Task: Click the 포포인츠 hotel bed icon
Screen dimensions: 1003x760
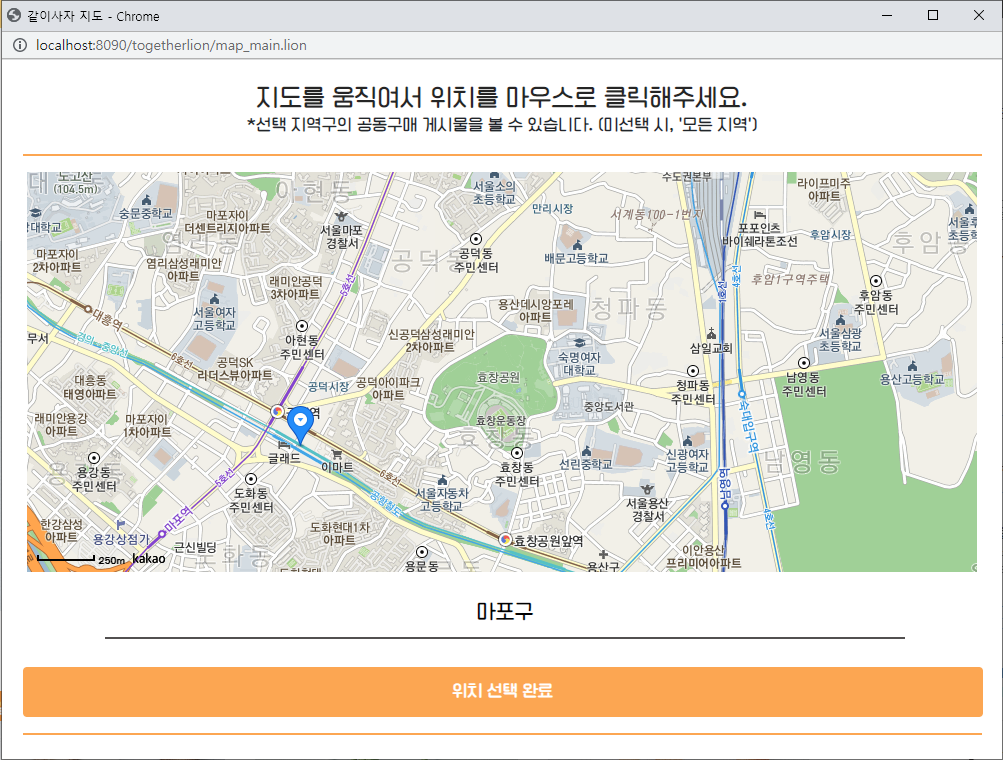Action: [x=759, y=214]
